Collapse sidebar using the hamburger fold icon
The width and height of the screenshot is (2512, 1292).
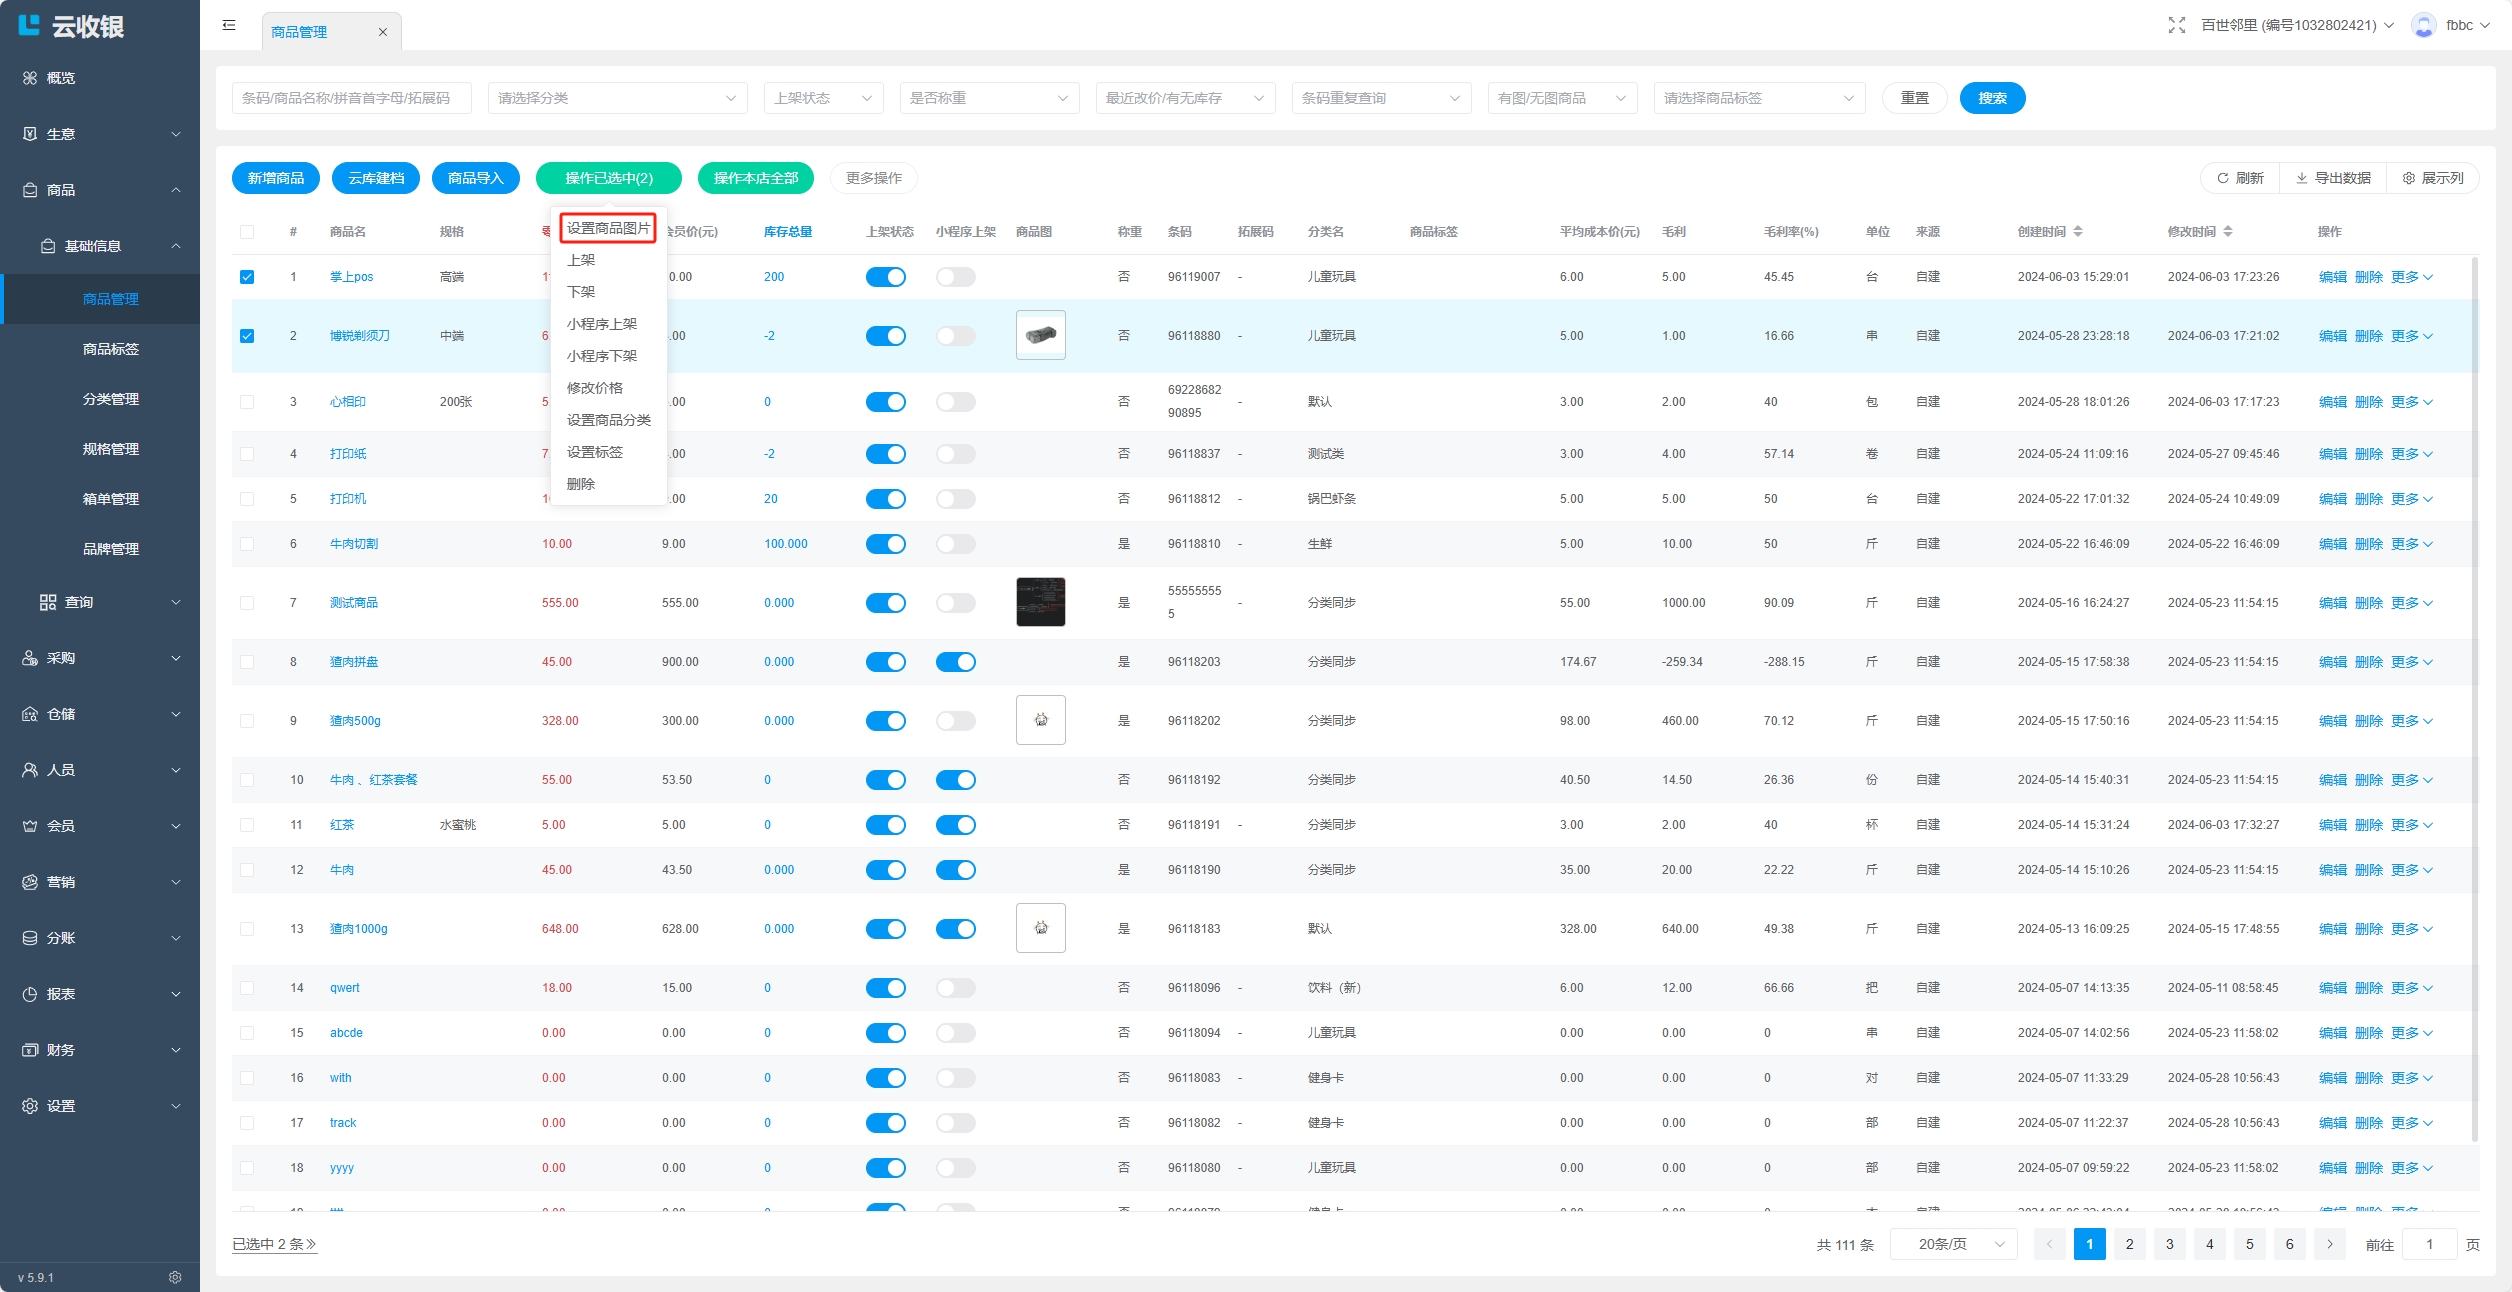229,26
